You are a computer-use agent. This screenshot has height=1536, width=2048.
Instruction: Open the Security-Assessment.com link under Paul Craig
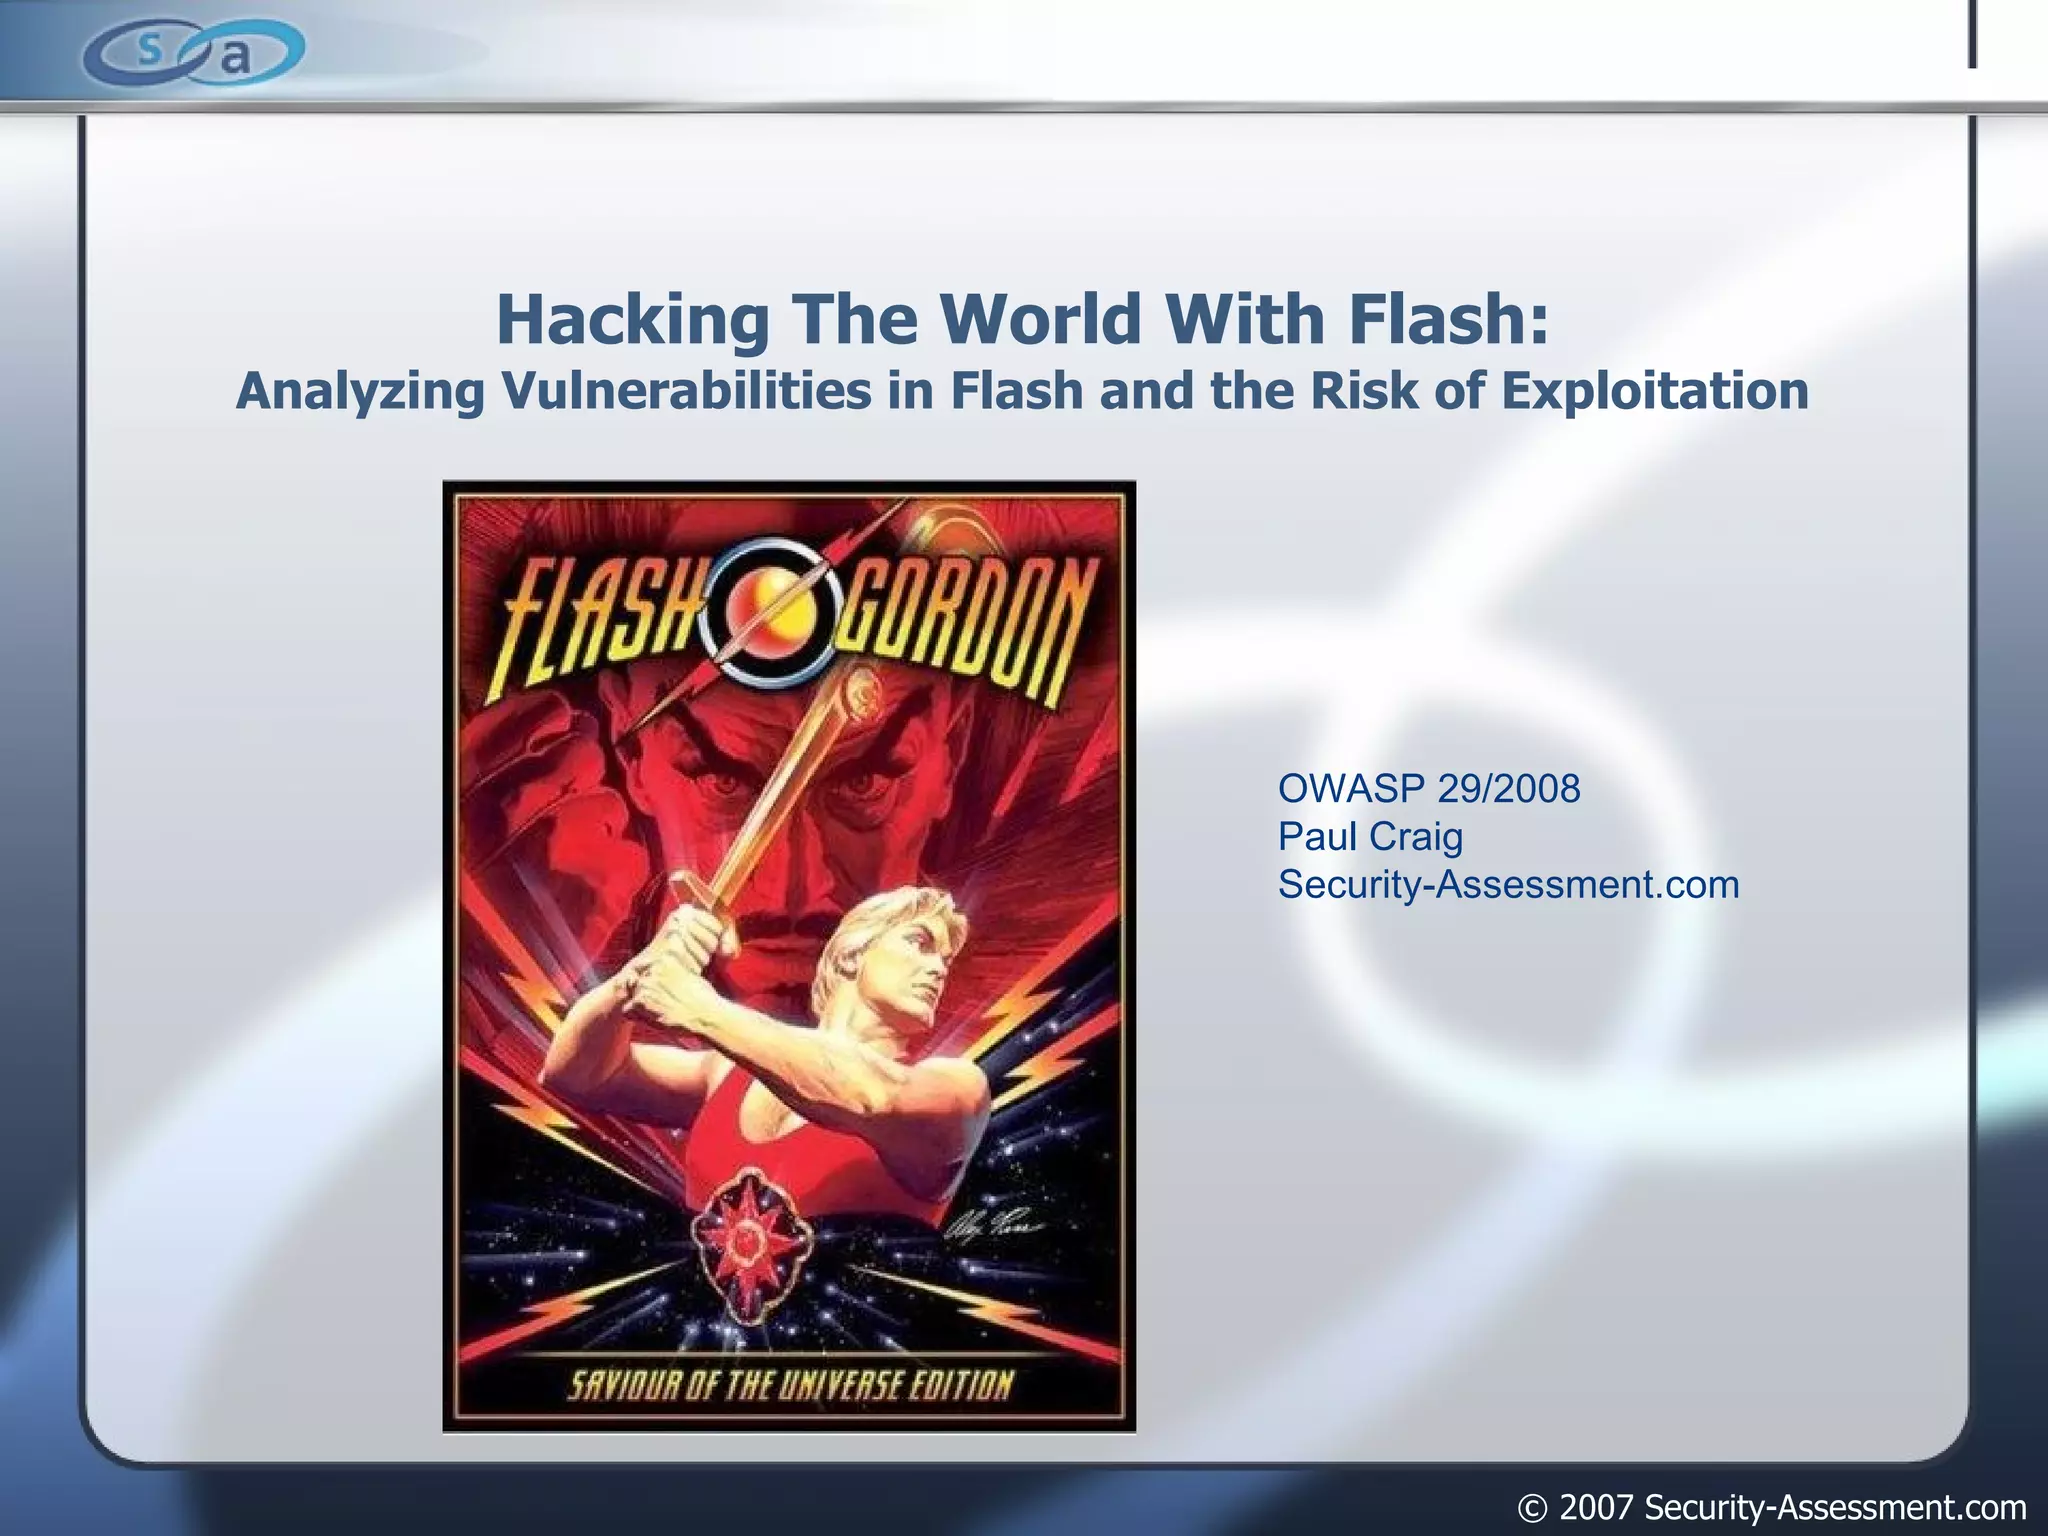coord(1508,885)
